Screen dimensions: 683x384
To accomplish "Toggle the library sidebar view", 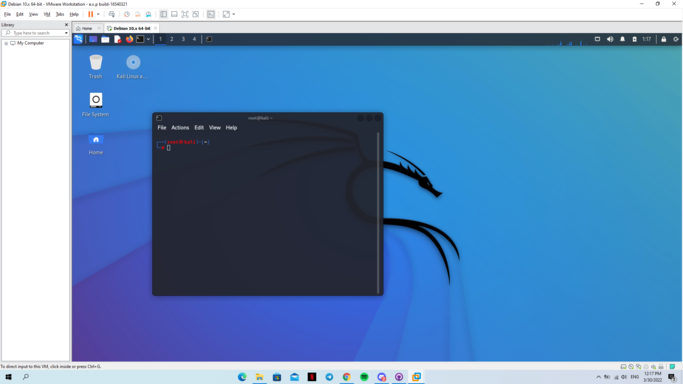I will click(x=163, y=14).
